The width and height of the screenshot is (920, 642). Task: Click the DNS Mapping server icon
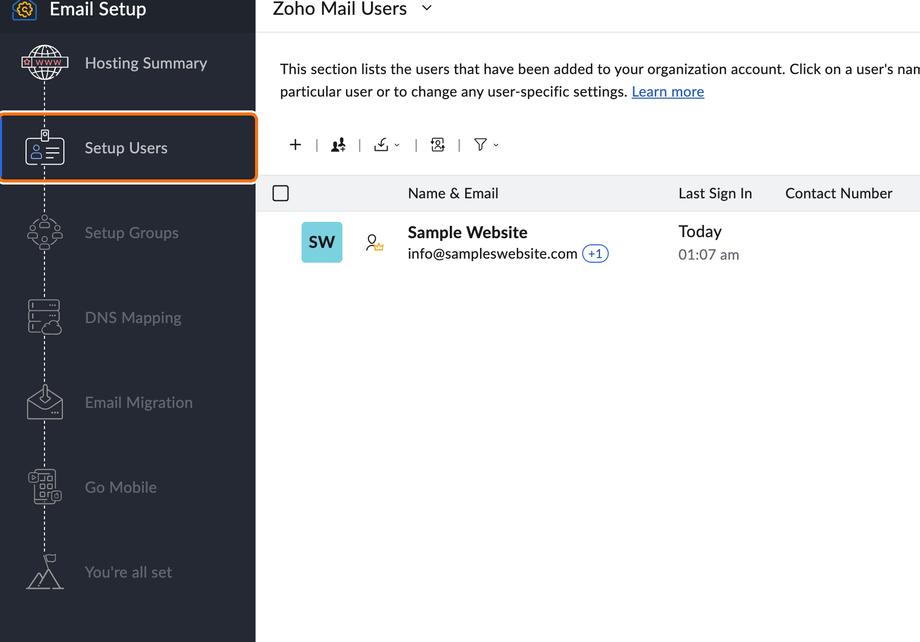[45, 317]
